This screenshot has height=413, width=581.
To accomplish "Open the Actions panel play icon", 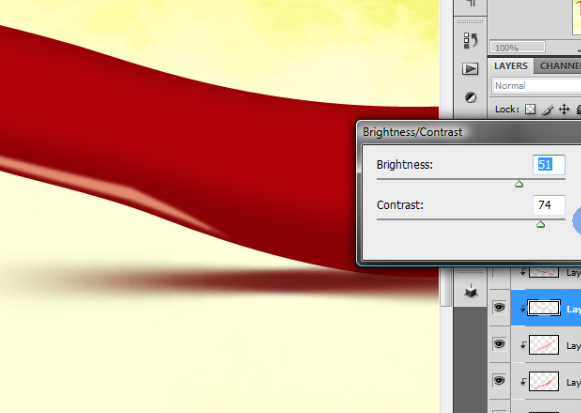I will (x=470, y=69).
